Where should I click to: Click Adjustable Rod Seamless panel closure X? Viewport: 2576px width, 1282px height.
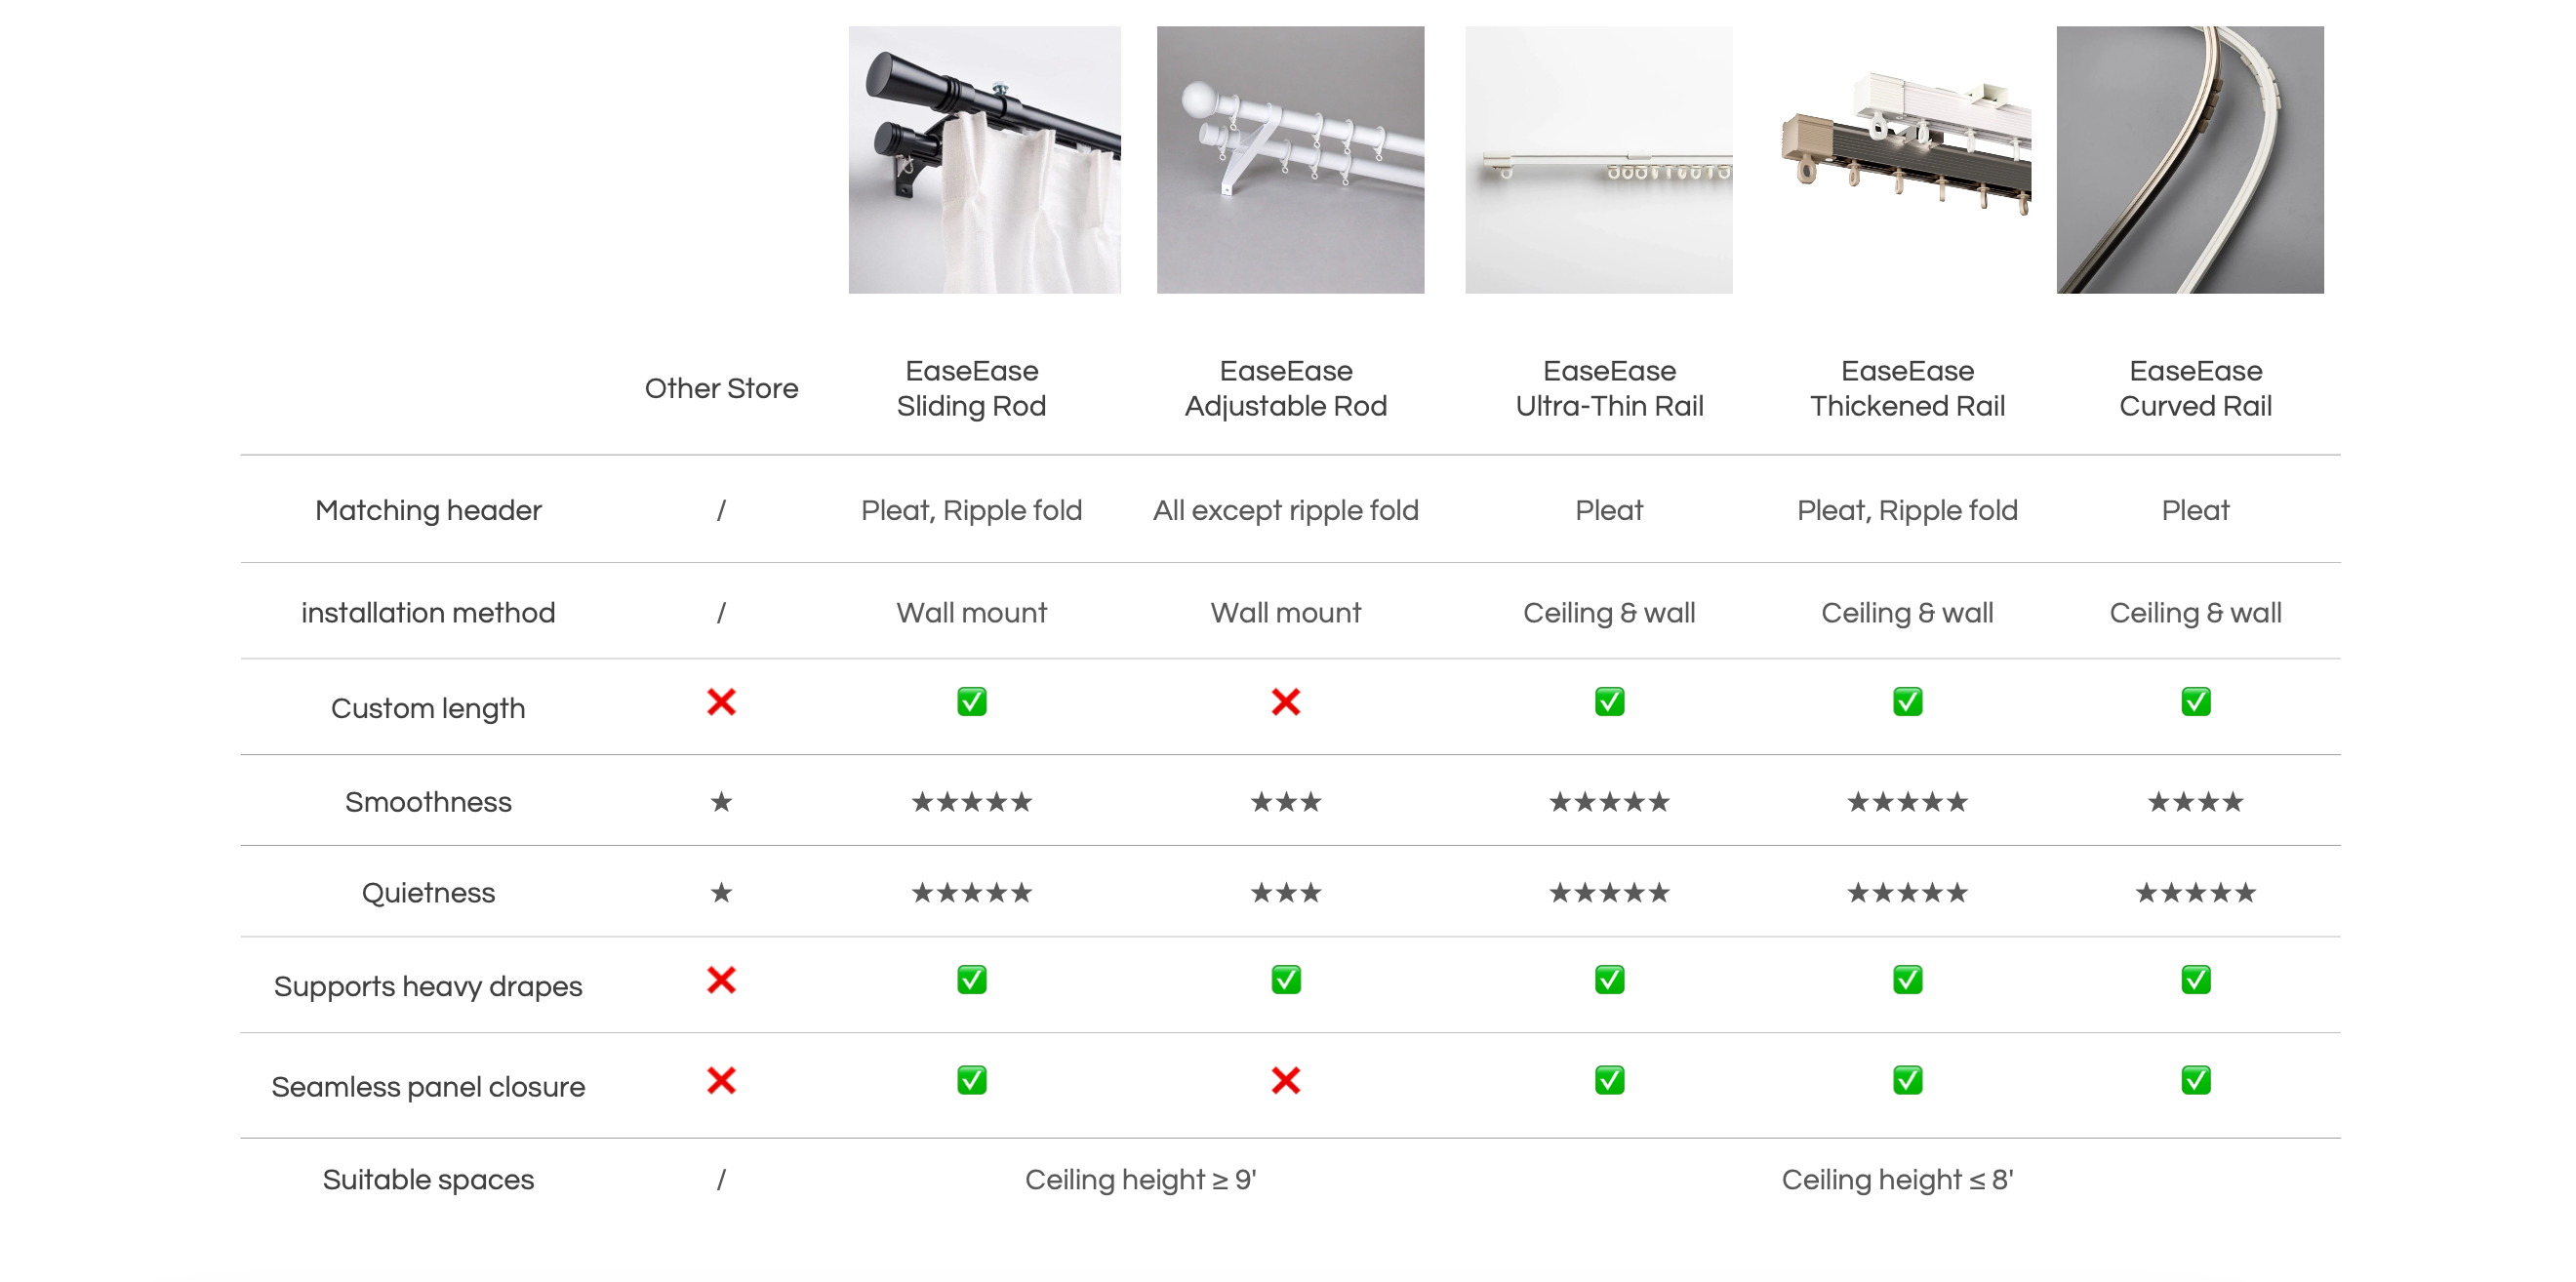tap(1285, 1080)
